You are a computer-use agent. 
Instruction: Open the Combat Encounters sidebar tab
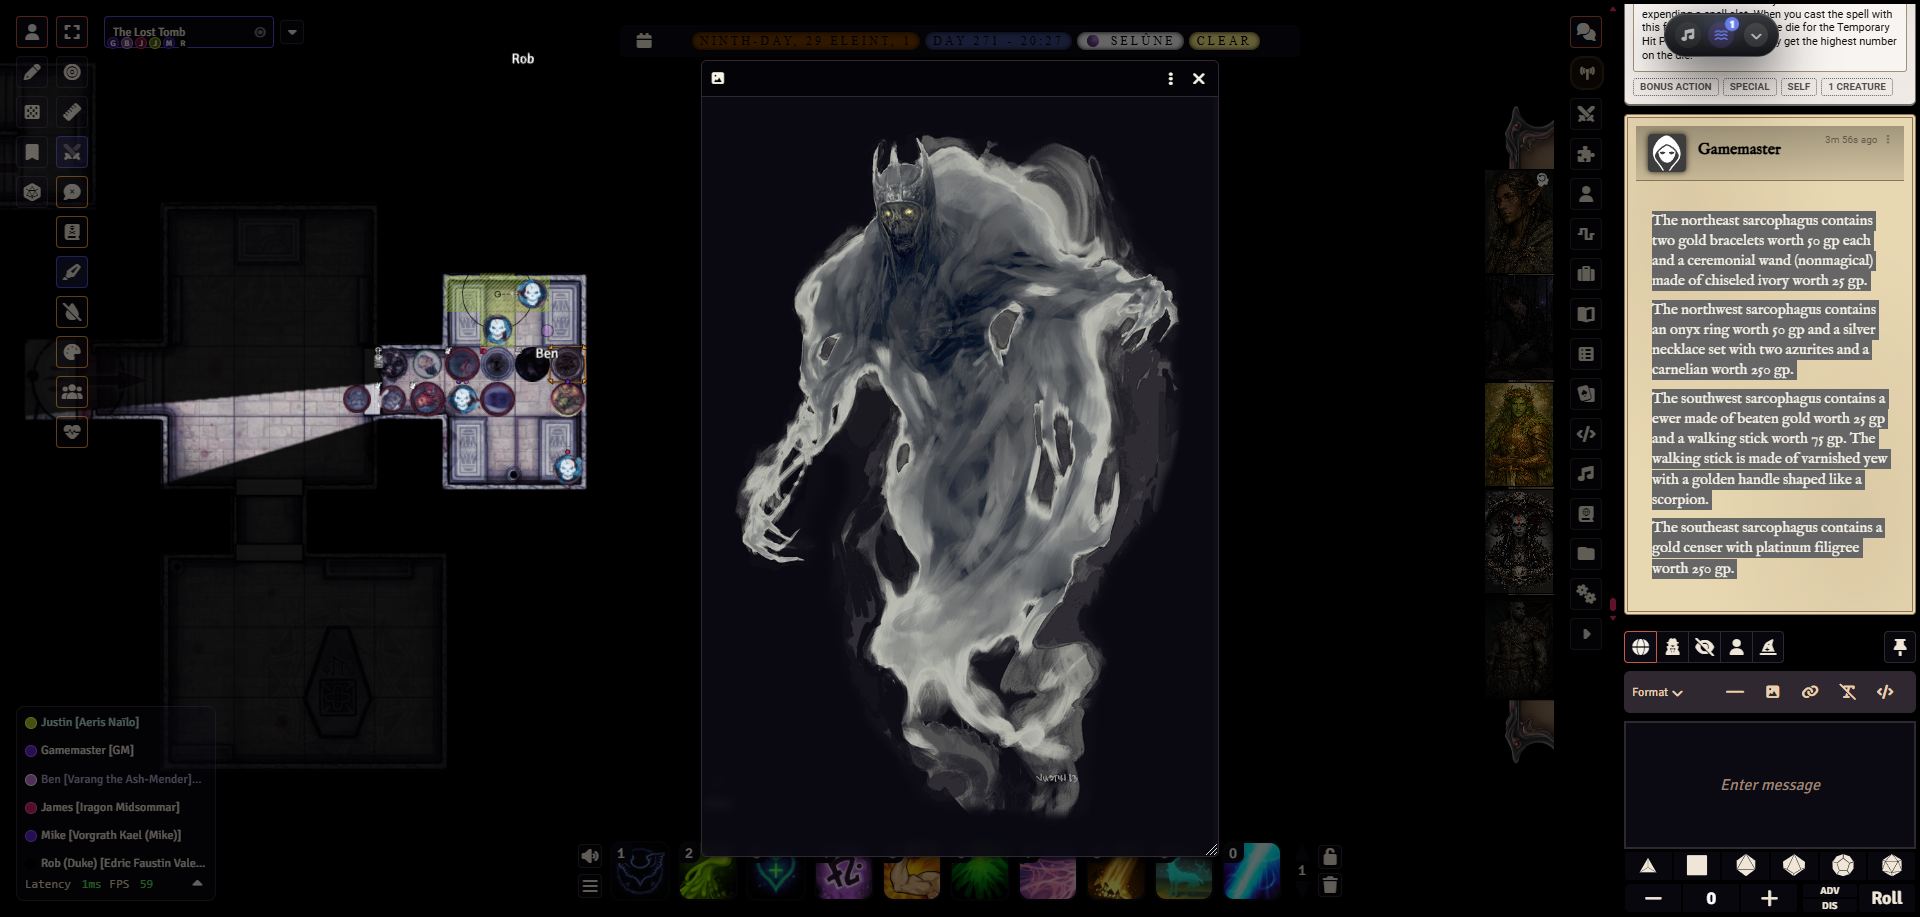pos(1586,113)
